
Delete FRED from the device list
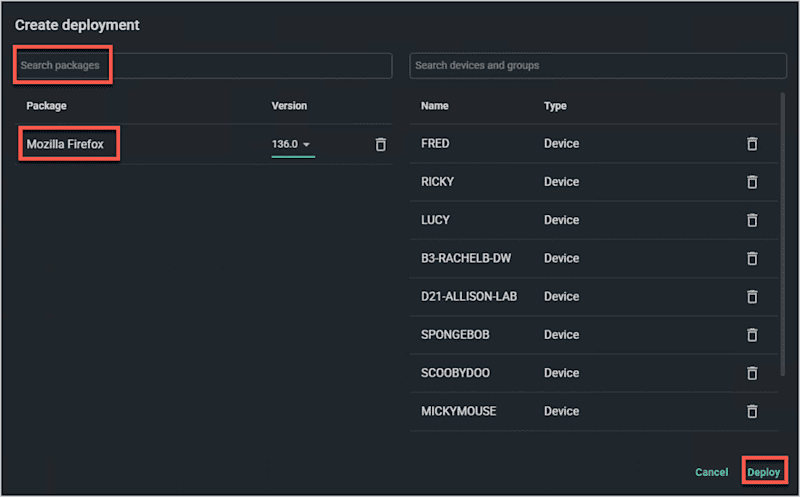coord(752,144)
